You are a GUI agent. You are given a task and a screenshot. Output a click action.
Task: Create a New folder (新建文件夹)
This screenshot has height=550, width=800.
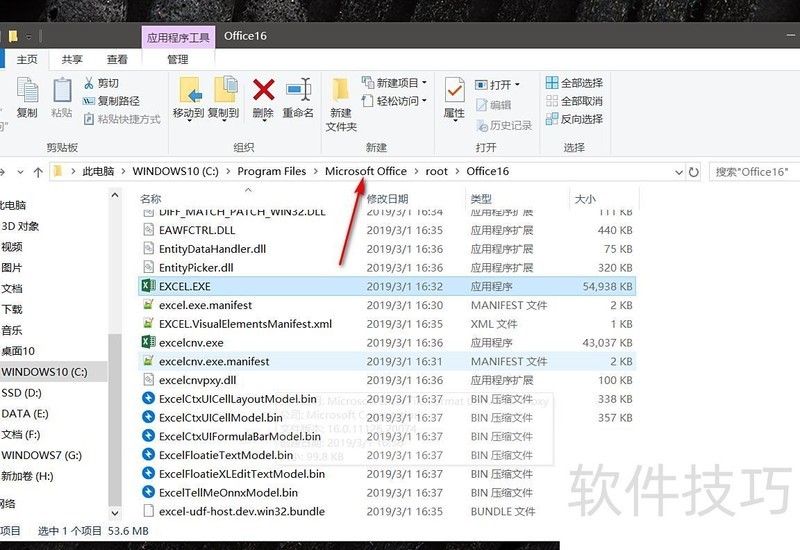click(341, 105)
